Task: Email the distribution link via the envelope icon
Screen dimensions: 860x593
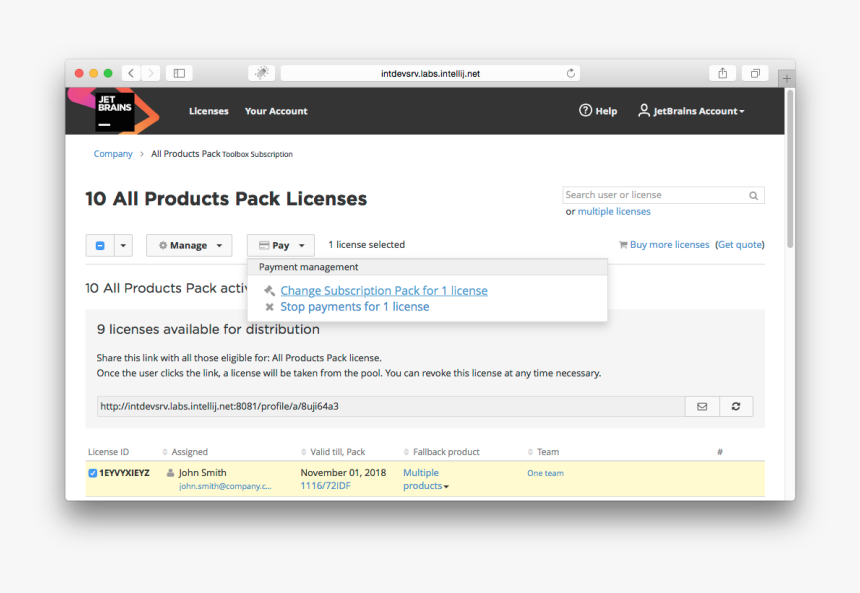Action: point(701,406)
